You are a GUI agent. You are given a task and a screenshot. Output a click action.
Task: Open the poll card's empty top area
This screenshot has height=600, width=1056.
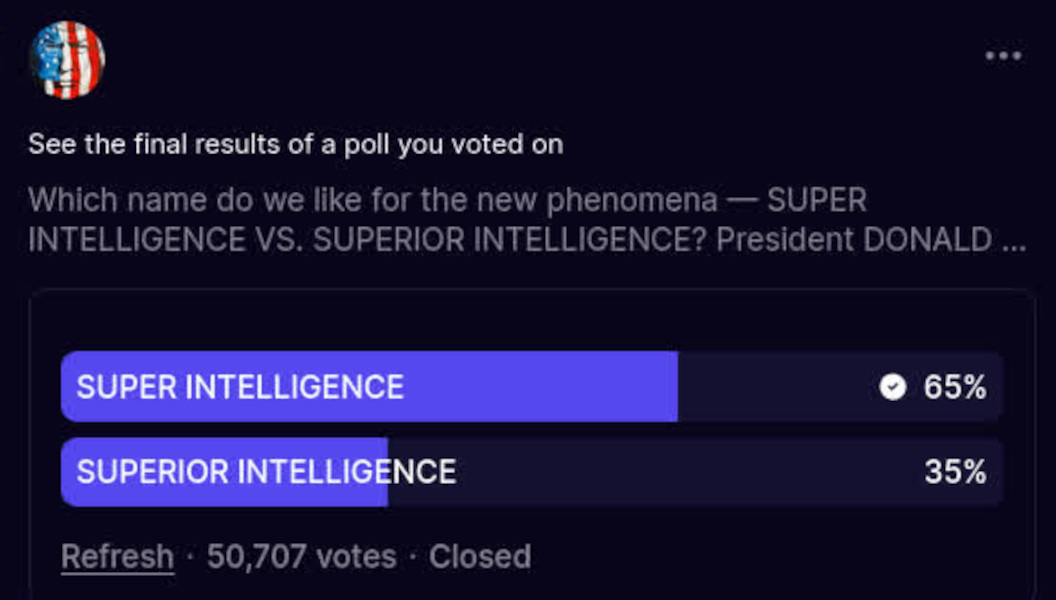coord(531,319)
